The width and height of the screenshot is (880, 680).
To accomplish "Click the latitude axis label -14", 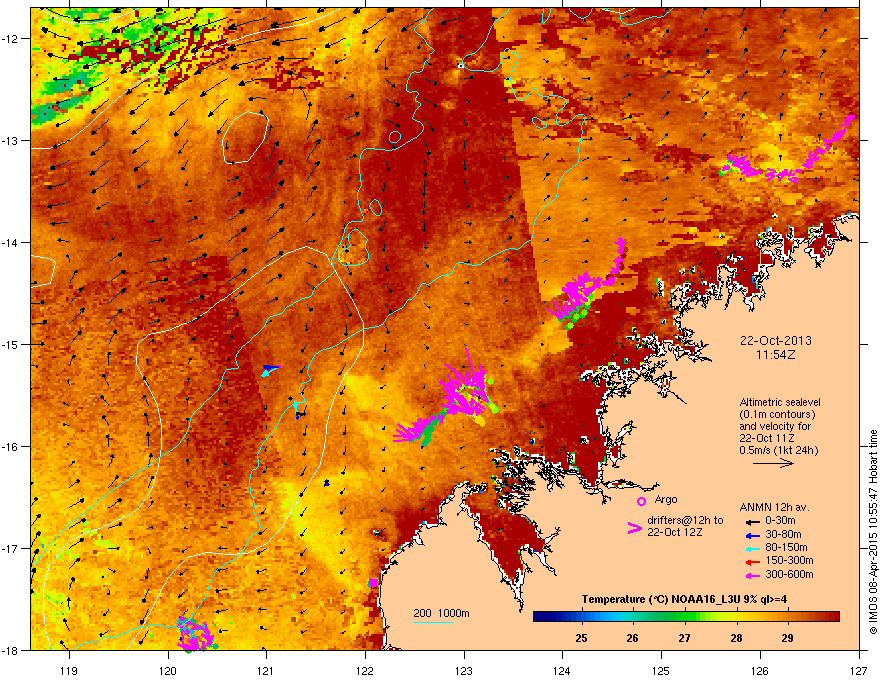I will pos(10,243).
